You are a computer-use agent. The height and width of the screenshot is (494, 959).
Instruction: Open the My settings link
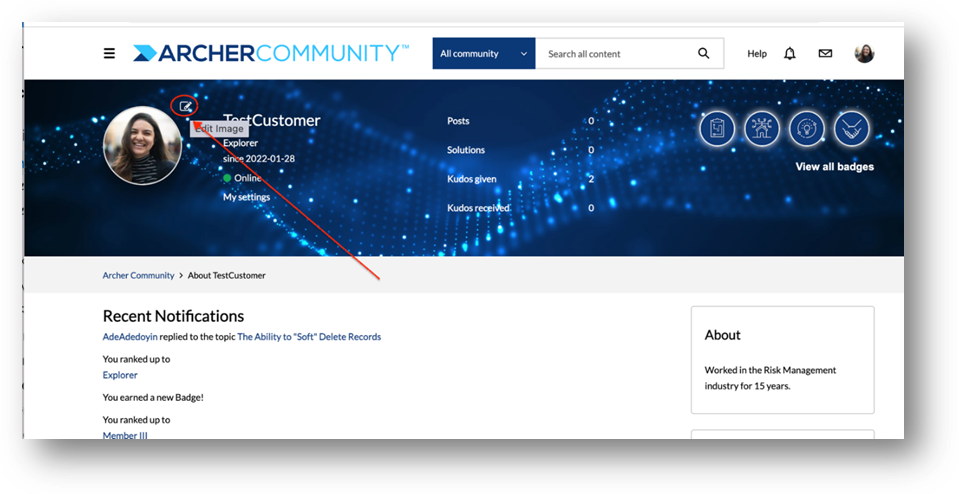[246, 197]
